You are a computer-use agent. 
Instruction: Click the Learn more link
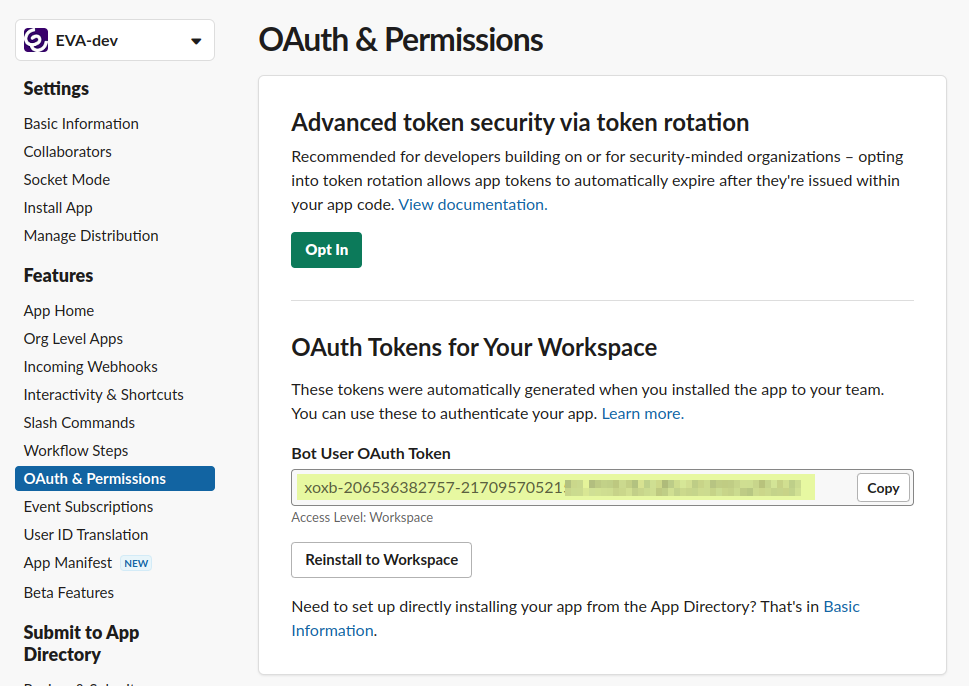point(642,414)
